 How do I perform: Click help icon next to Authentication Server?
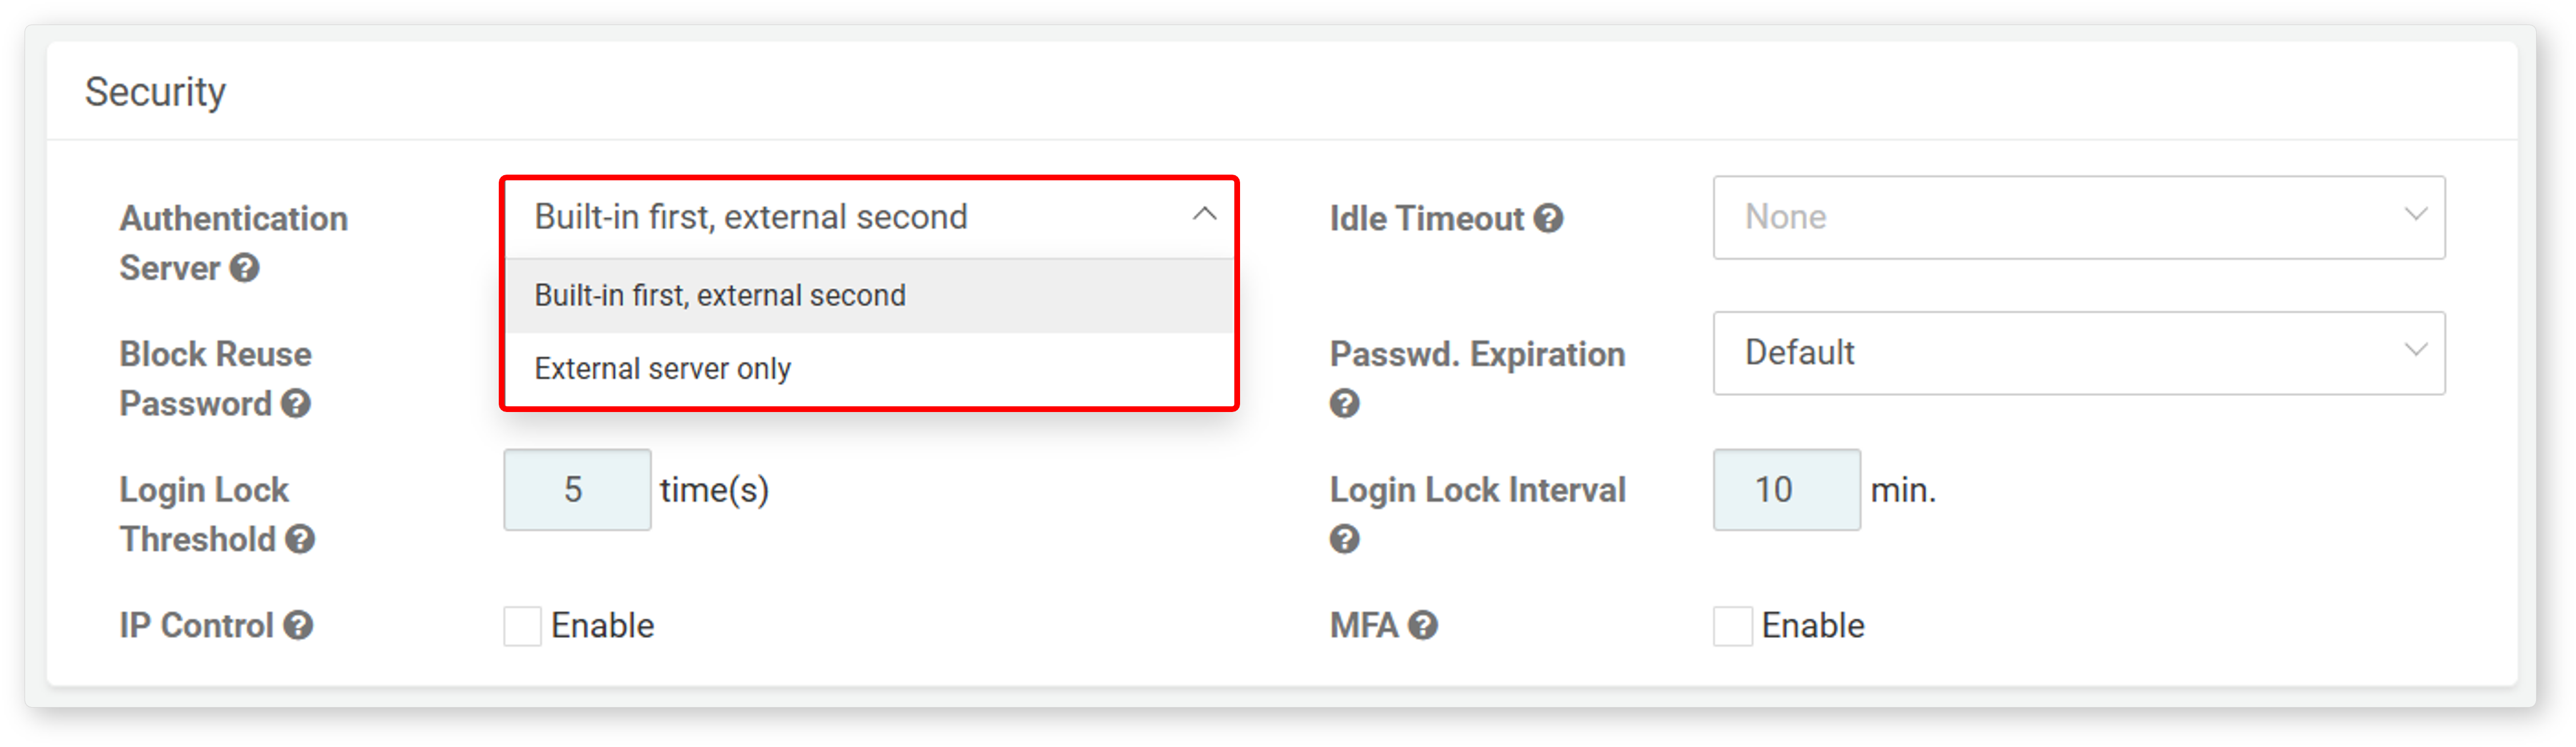click(x=244, y=268)
